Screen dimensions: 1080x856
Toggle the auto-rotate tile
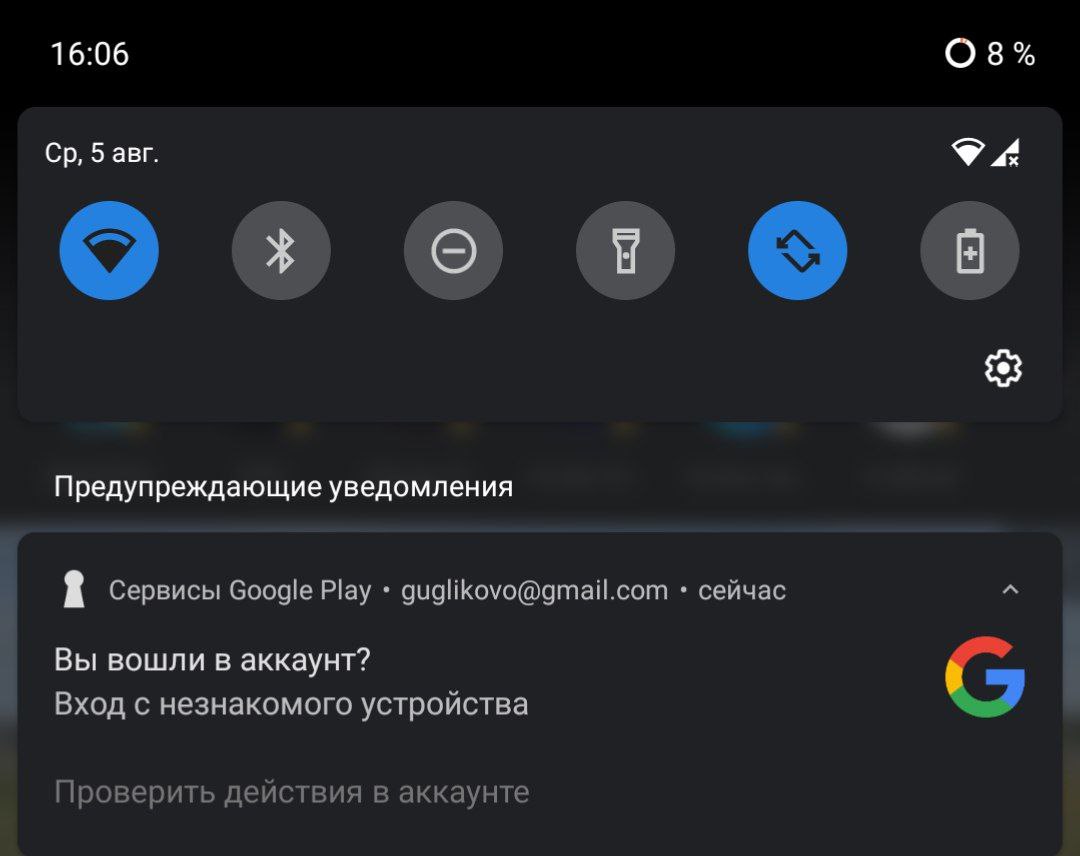(x=798, y=250)
